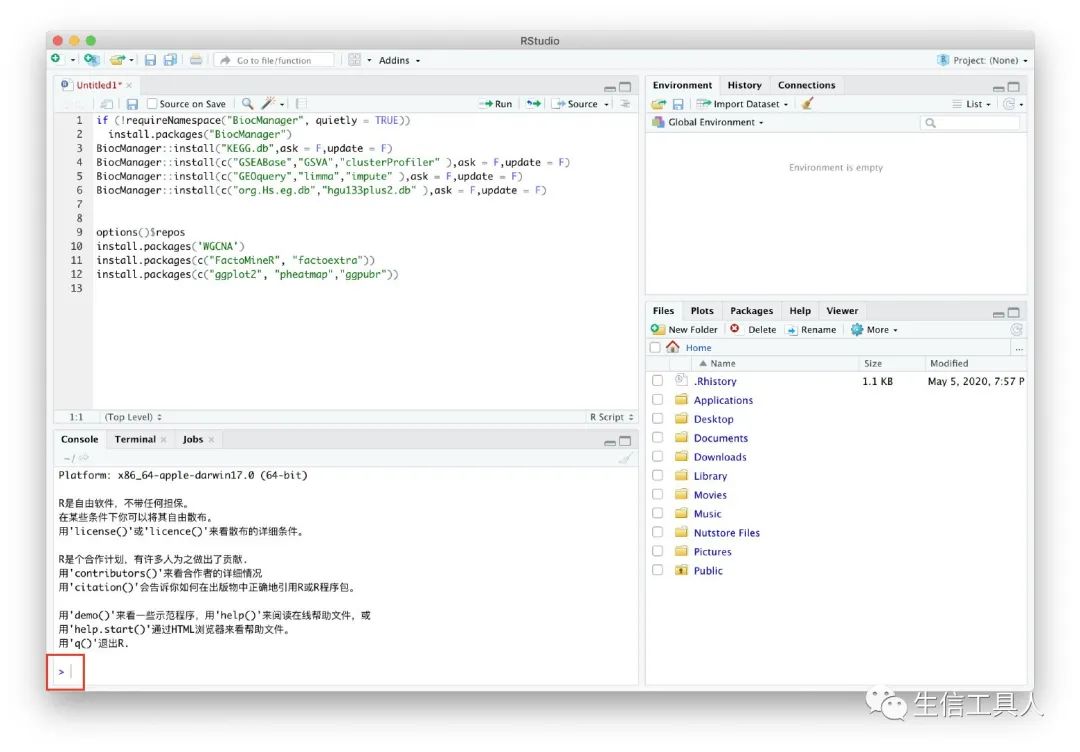The width and height of the screenshot is (1080, 752).
Task: Click the document outline icon in editor
Action: 625,103
